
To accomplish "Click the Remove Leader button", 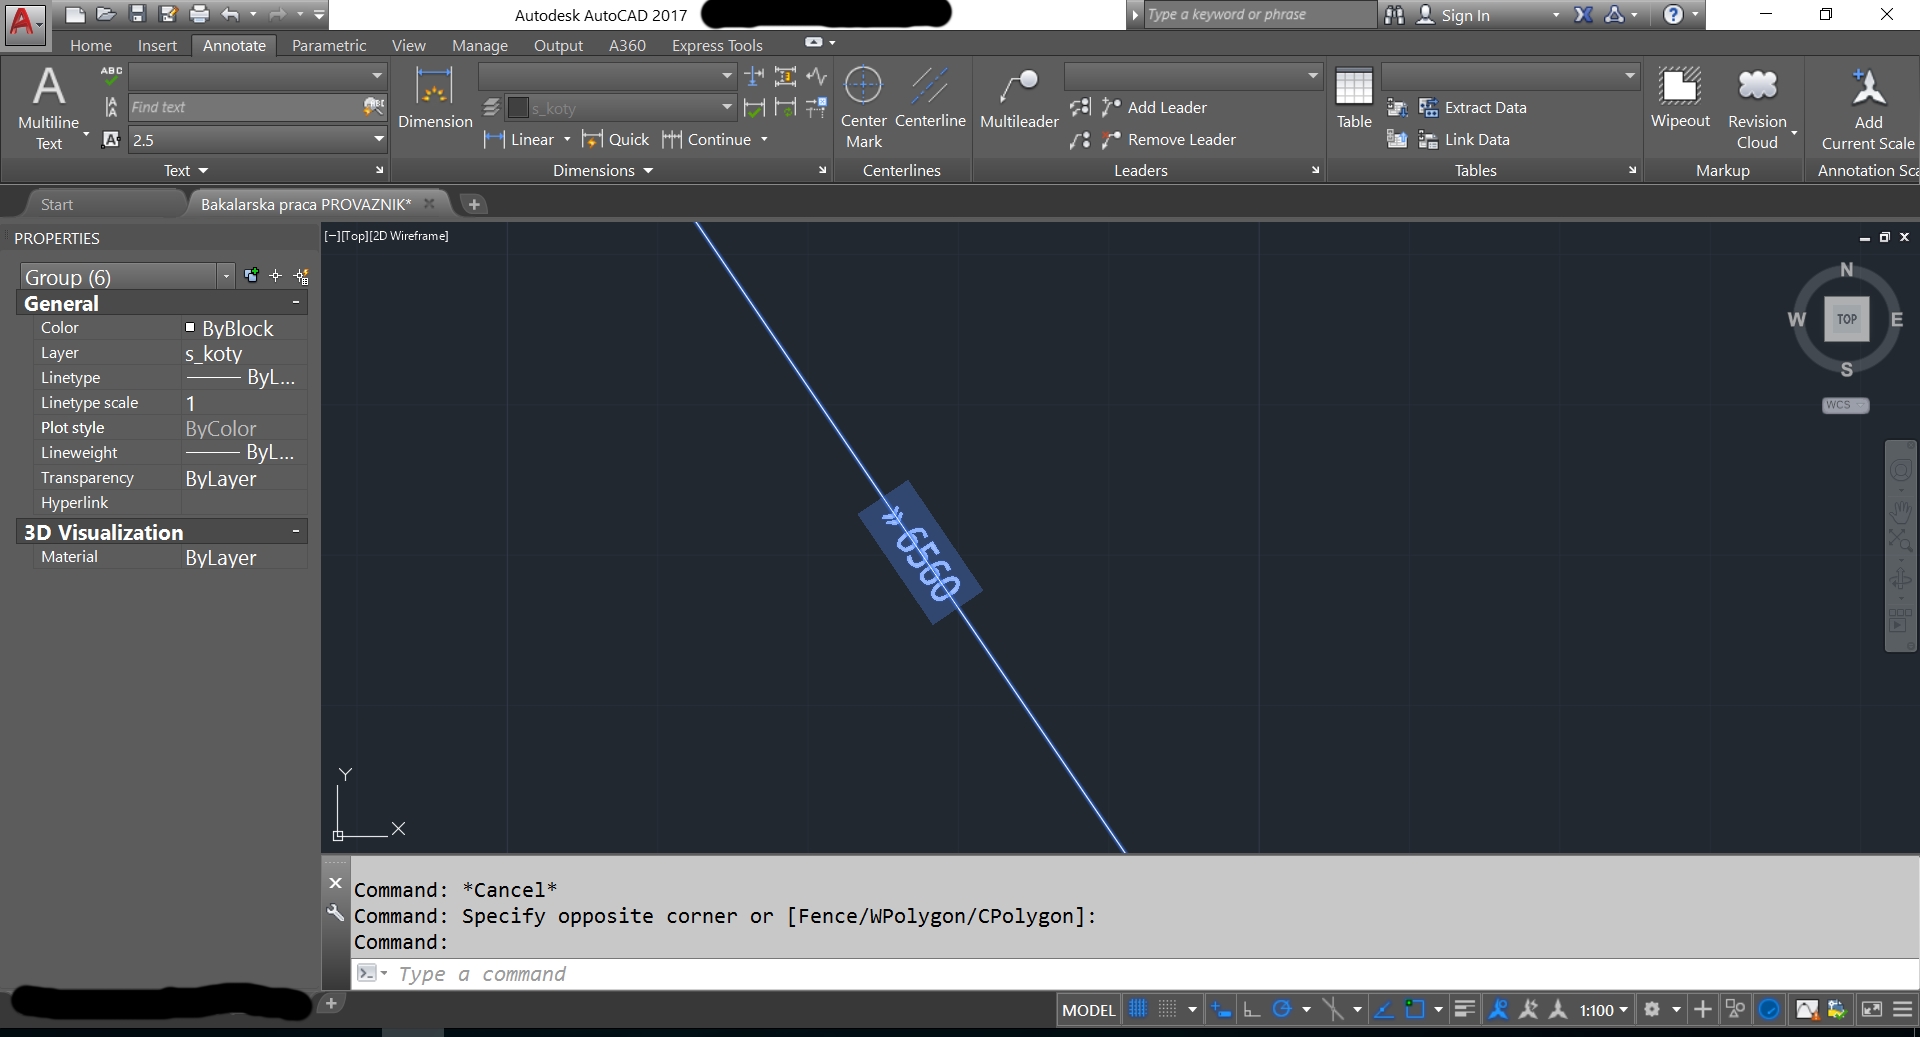I will tap(1168, 140).
